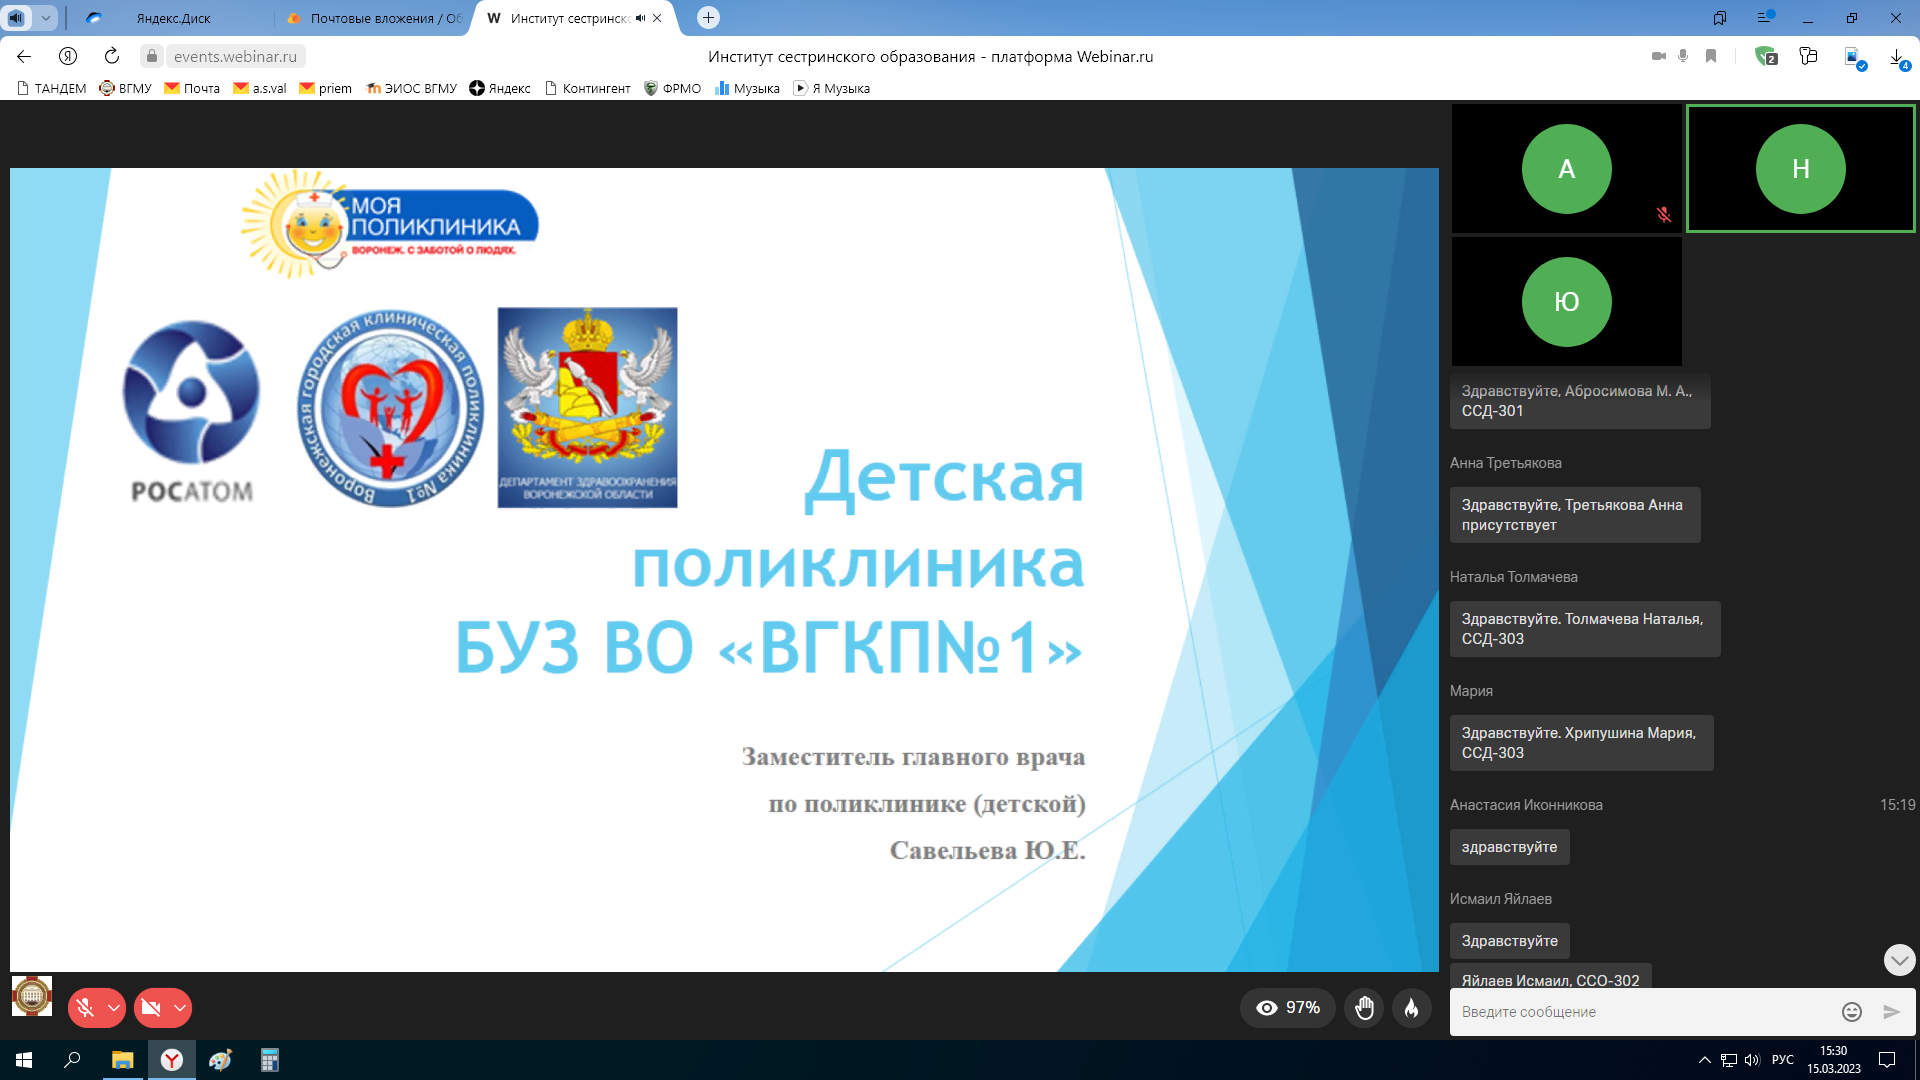Open the ВГМУ bookmark
The image size is (1920, 1080).
coord(125,88)
